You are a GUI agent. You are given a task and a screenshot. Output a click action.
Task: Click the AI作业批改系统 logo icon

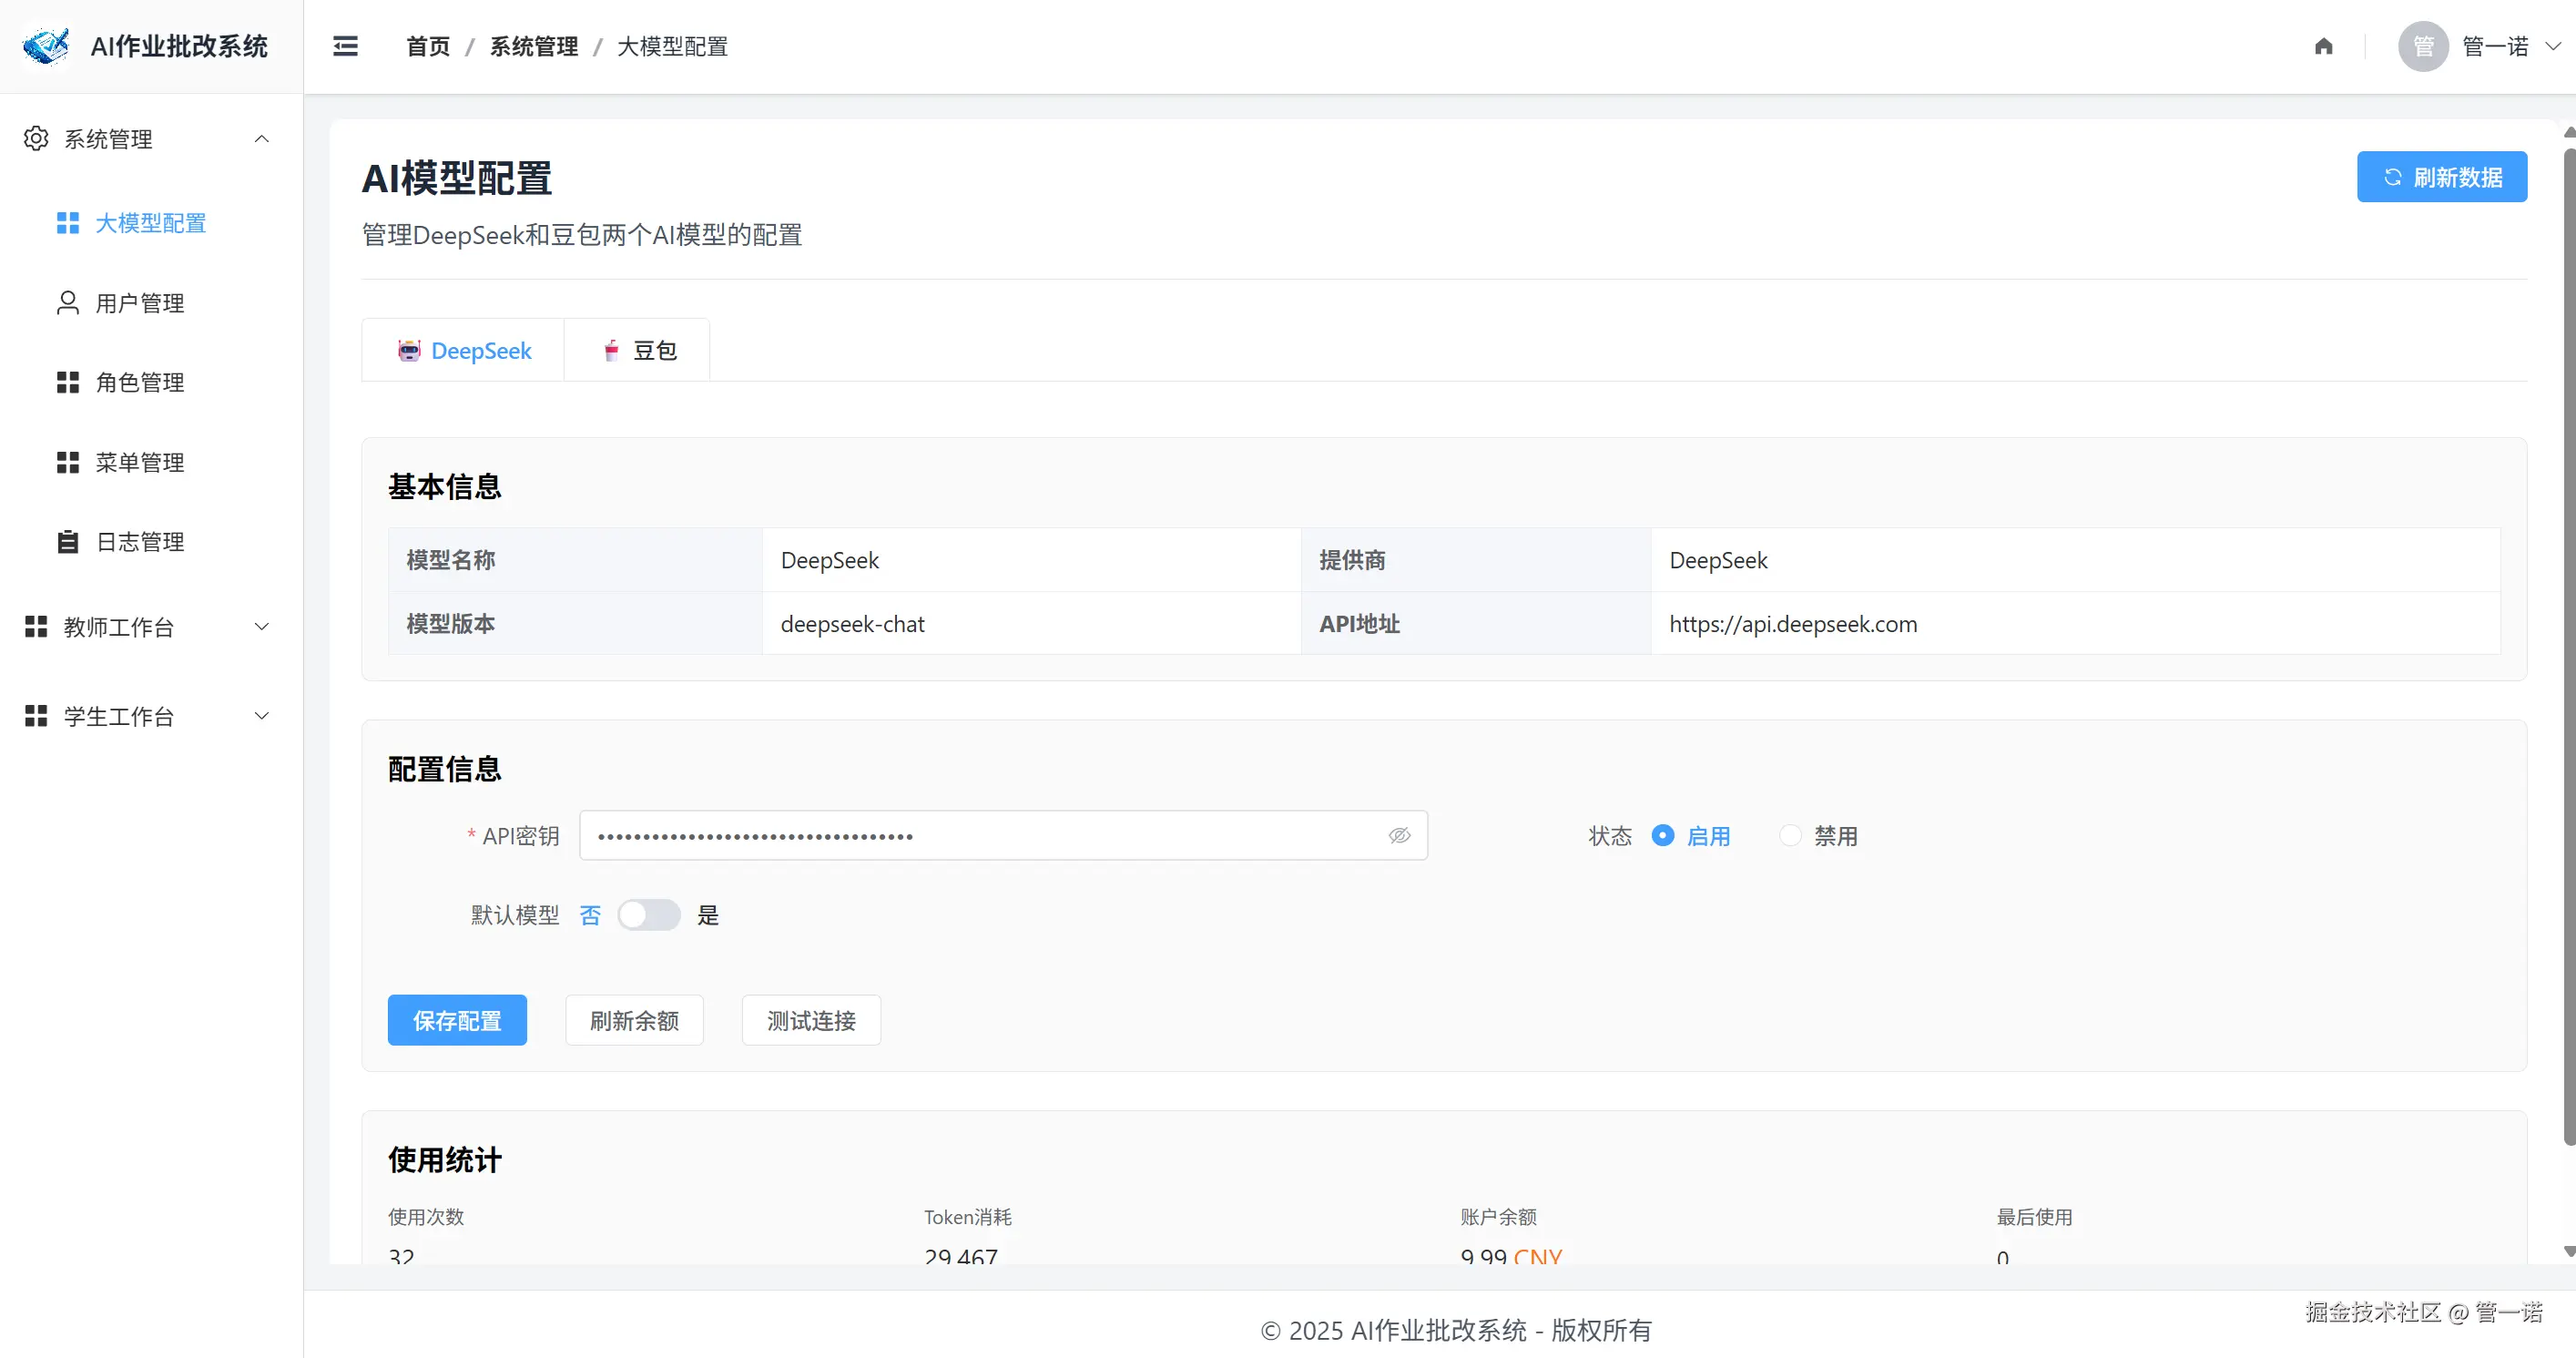(x=46, y=46)
